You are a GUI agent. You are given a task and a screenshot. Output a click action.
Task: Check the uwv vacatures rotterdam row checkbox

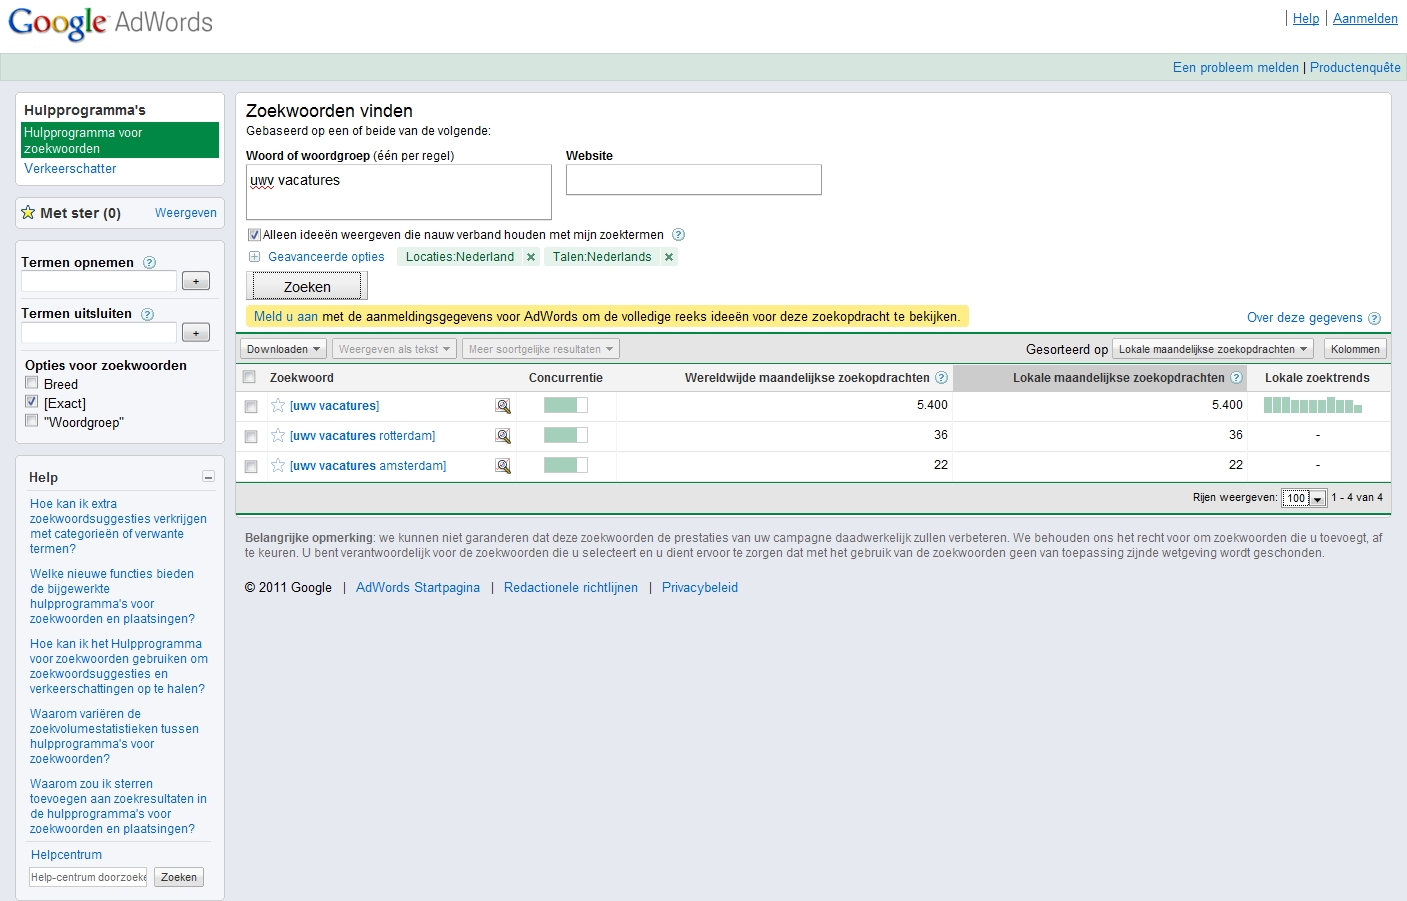tap(251, 436)
